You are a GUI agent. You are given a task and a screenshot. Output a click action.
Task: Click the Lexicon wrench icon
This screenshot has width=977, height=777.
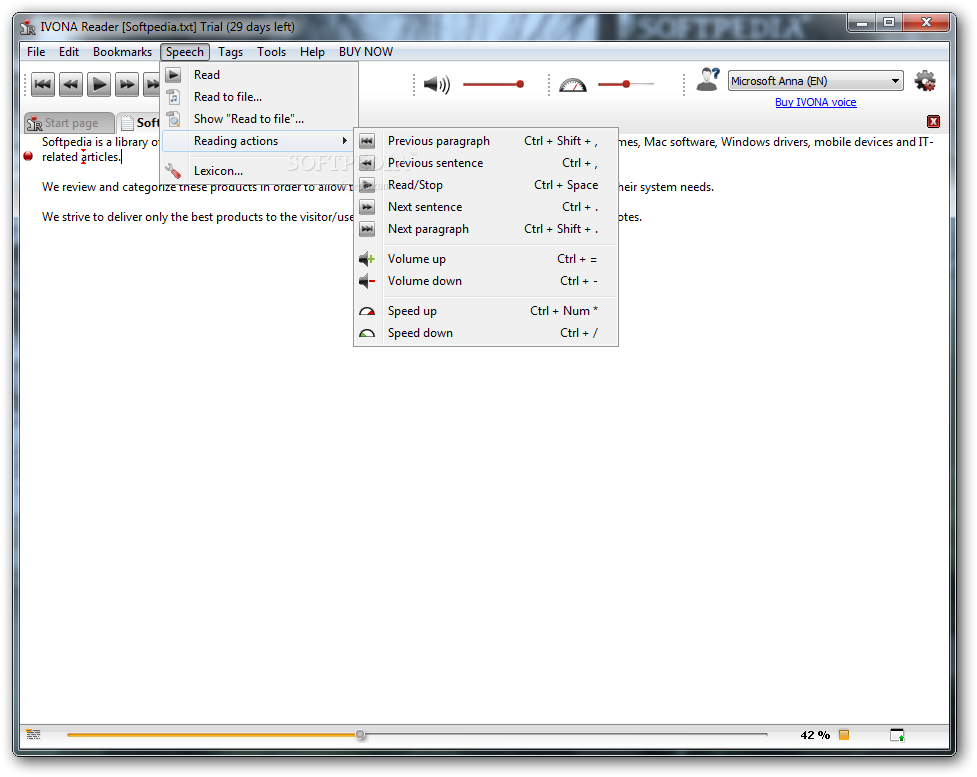pos(173,171)
